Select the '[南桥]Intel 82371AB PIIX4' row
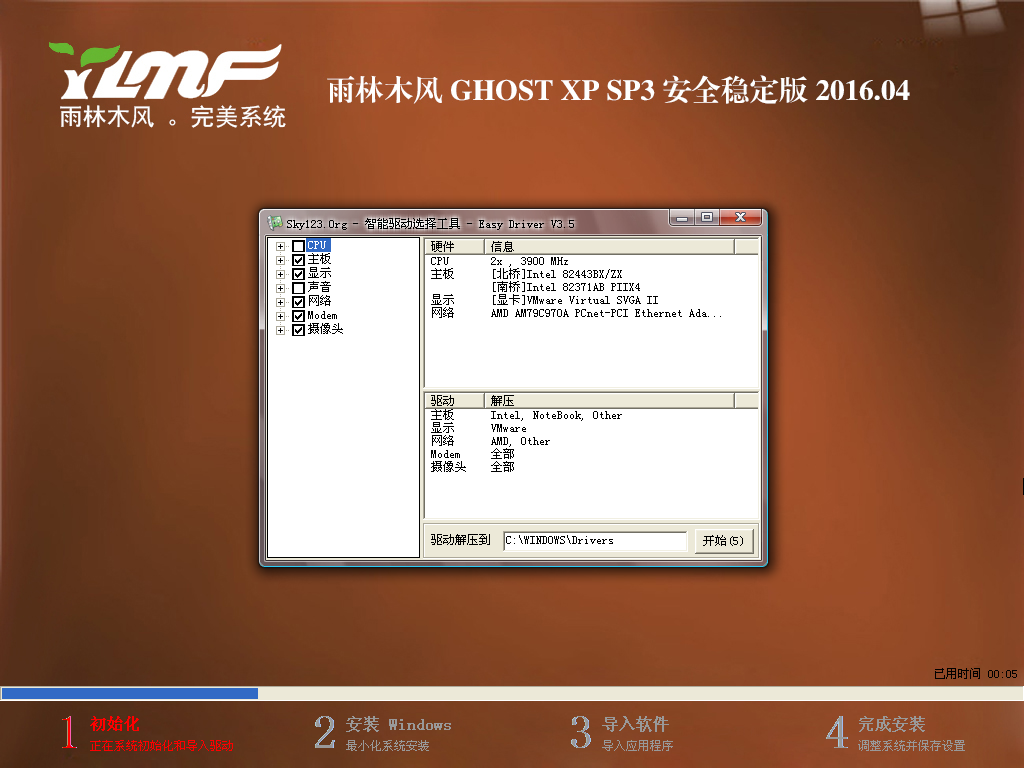The height and width of the screenshot is (768, 1024). click(566, 287)
